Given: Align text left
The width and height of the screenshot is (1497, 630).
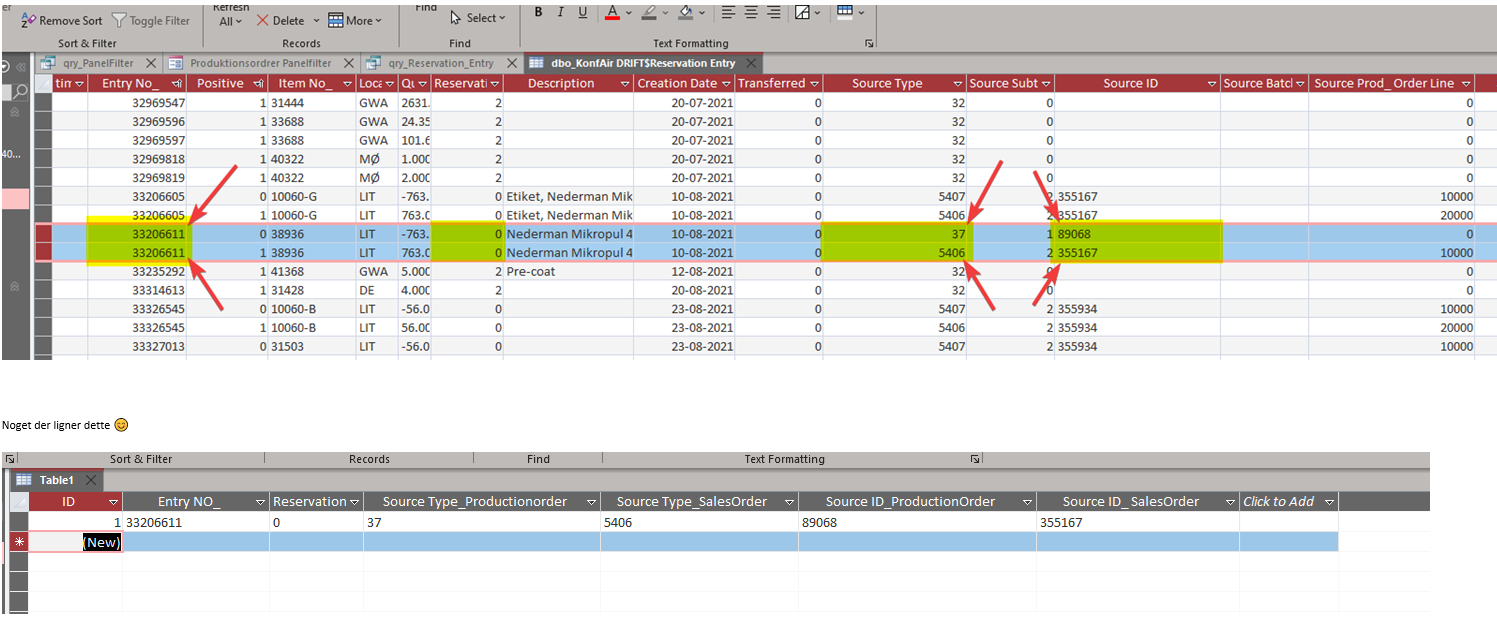Looking at the screenshot, I should coord(728,12).
